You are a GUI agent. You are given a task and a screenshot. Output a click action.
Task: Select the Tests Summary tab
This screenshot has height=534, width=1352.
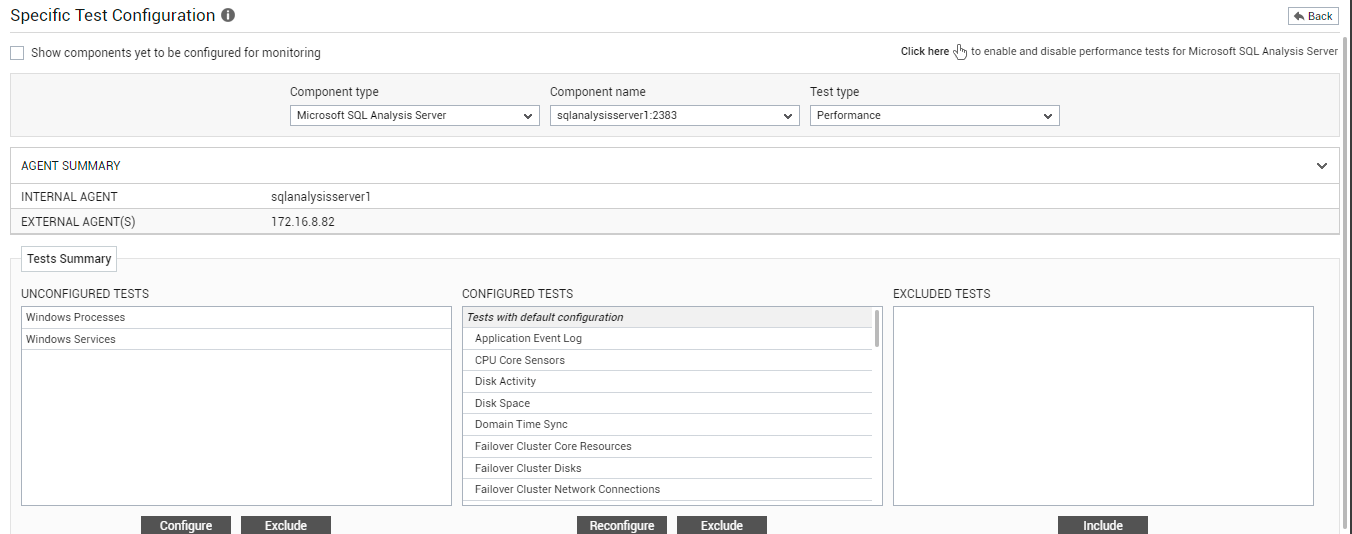69,259
